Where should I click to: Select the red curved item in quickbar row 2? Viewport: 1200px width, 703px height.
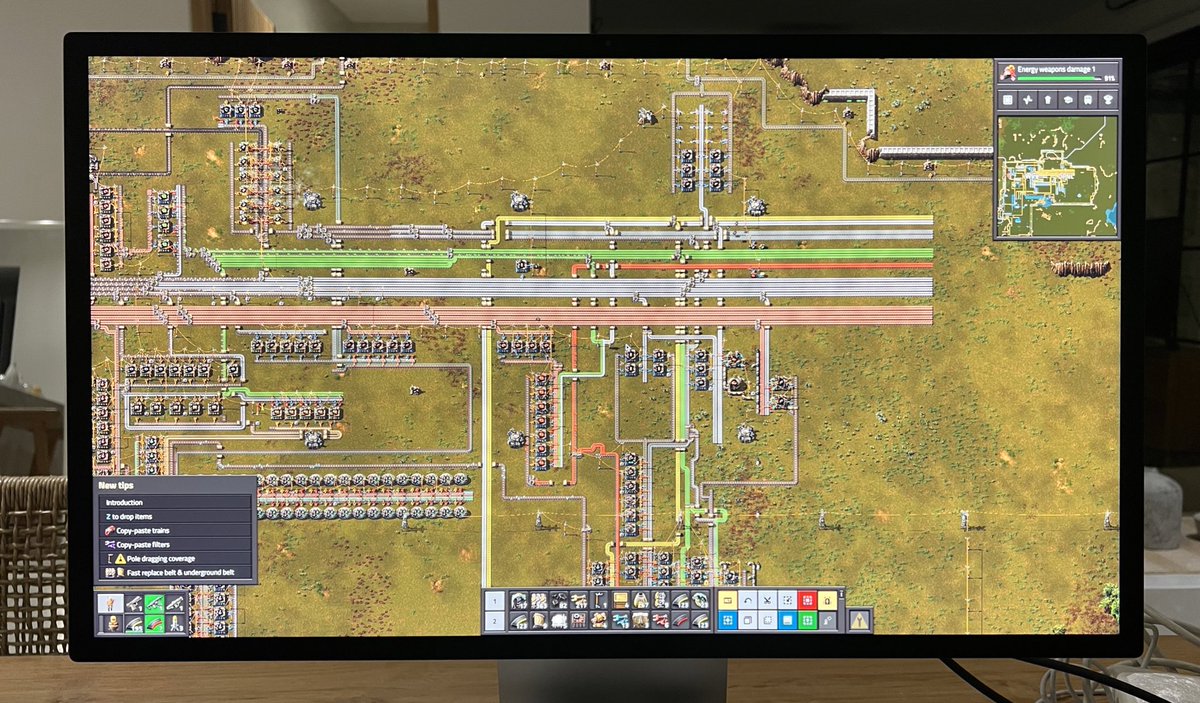point(681,621)
